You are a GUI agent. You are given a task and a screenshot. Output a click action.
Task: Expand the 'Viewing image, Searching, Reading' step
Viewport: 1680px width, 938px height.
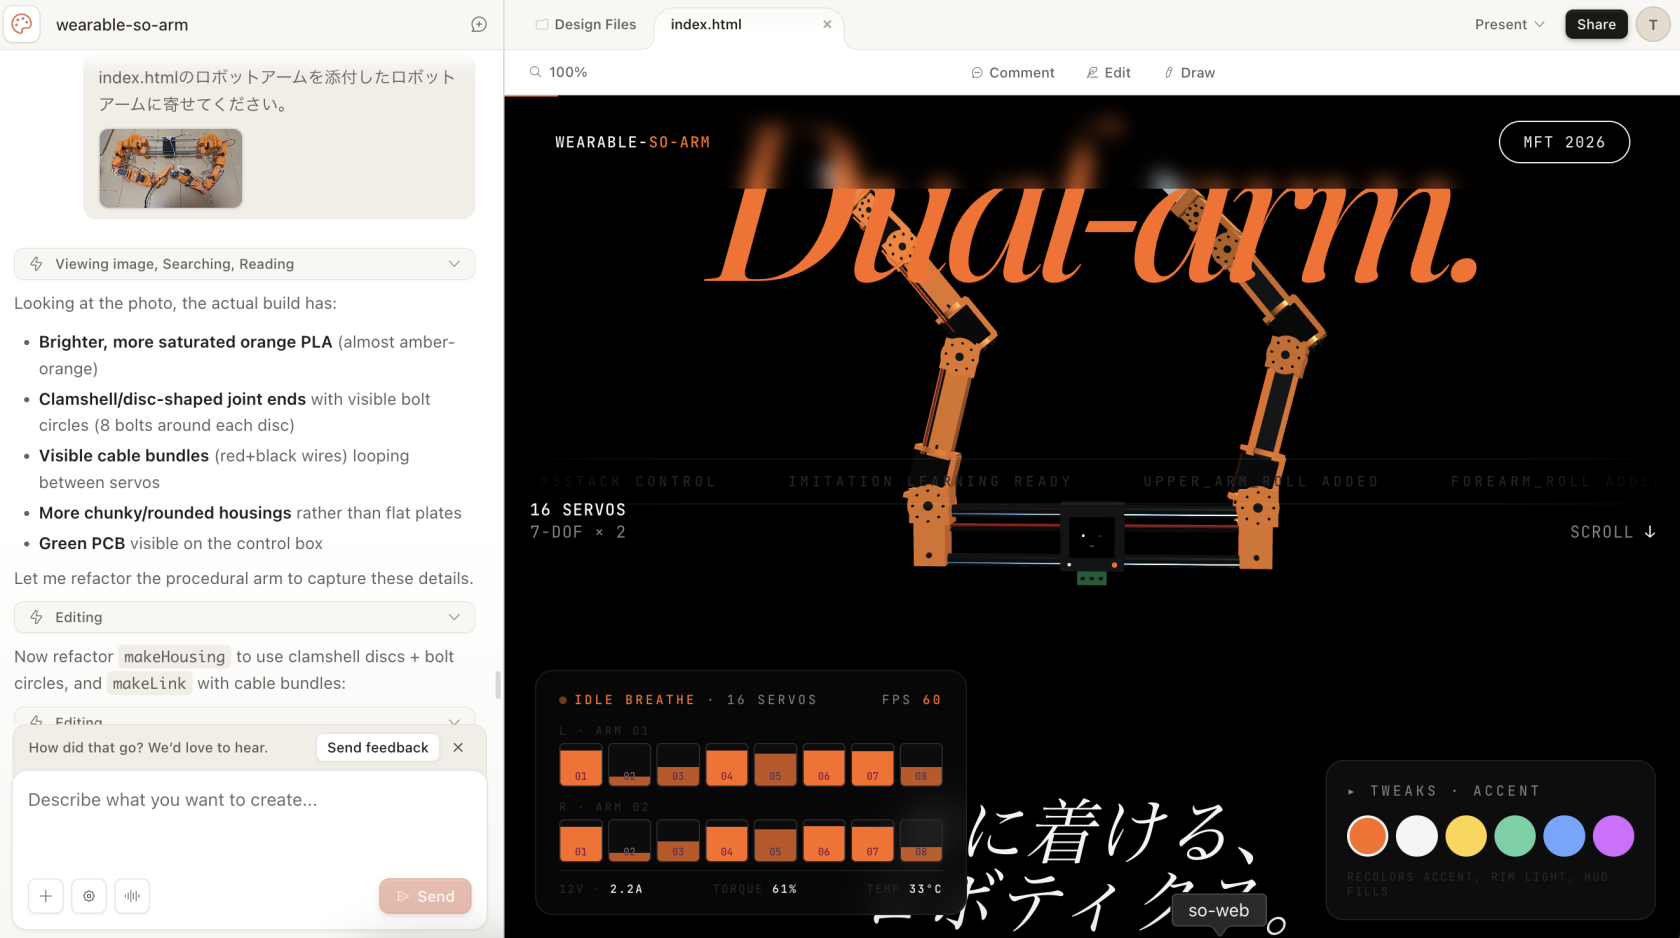[244, 264]
